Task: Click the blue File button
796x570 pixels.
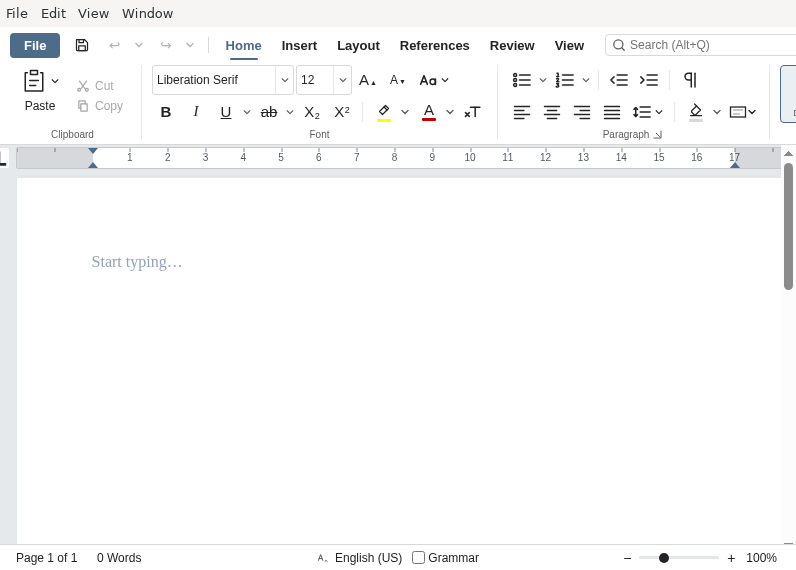Action: tap(35, 46)
